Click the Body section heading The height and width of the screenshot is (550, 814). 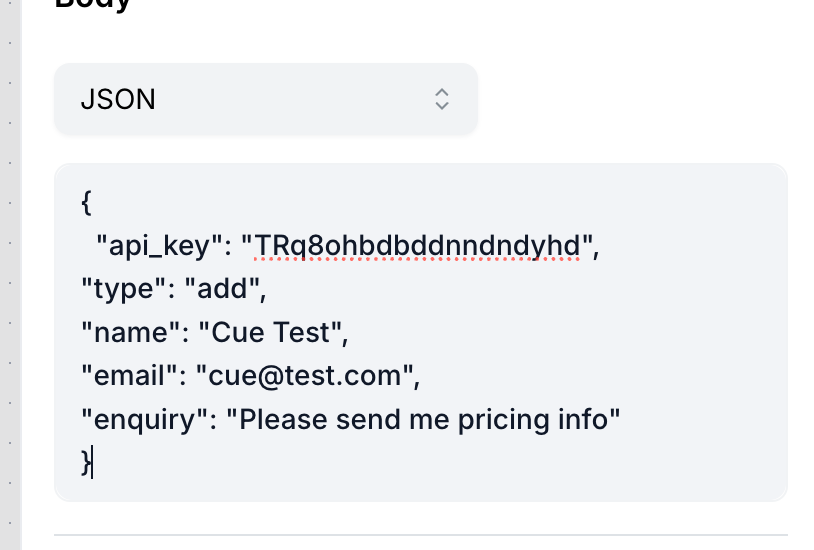pyautogui.click(x=92, y=4)
